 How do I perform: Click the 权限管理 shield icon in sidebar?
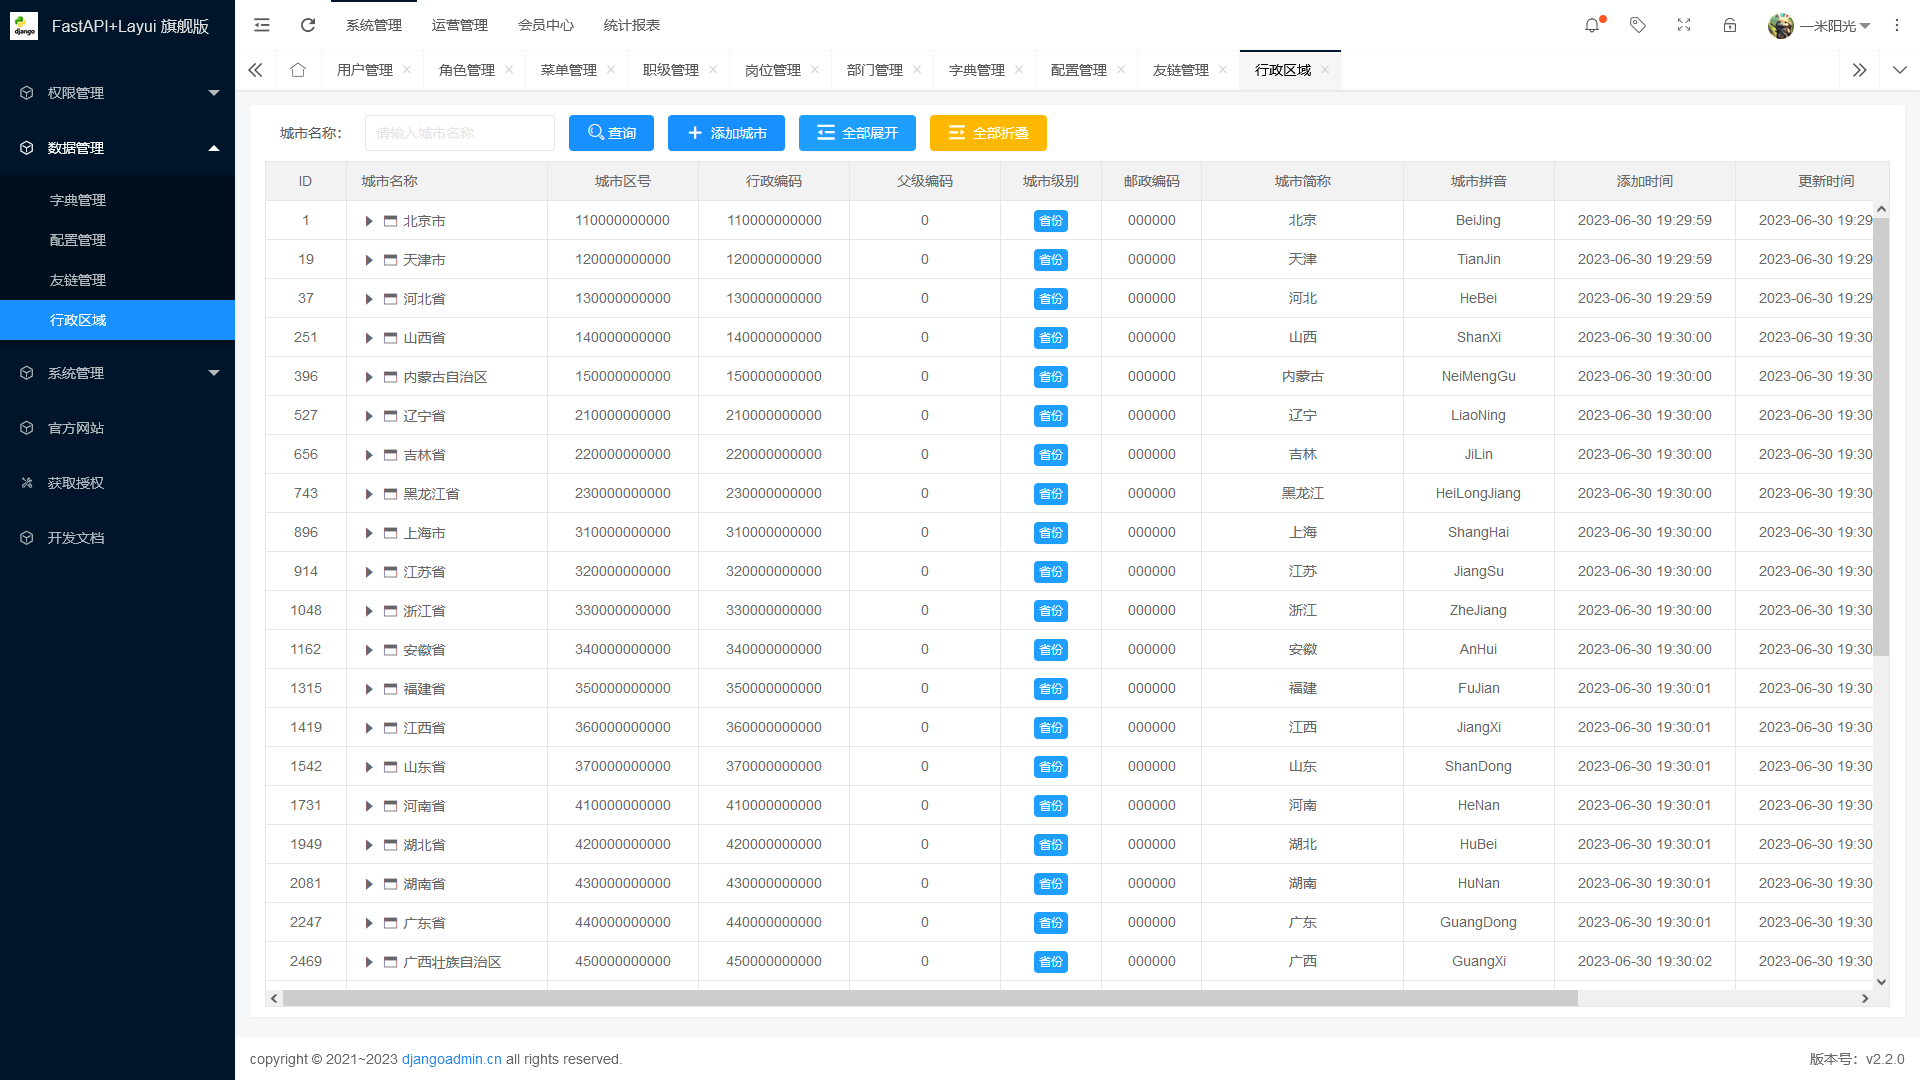click(26, 92)
